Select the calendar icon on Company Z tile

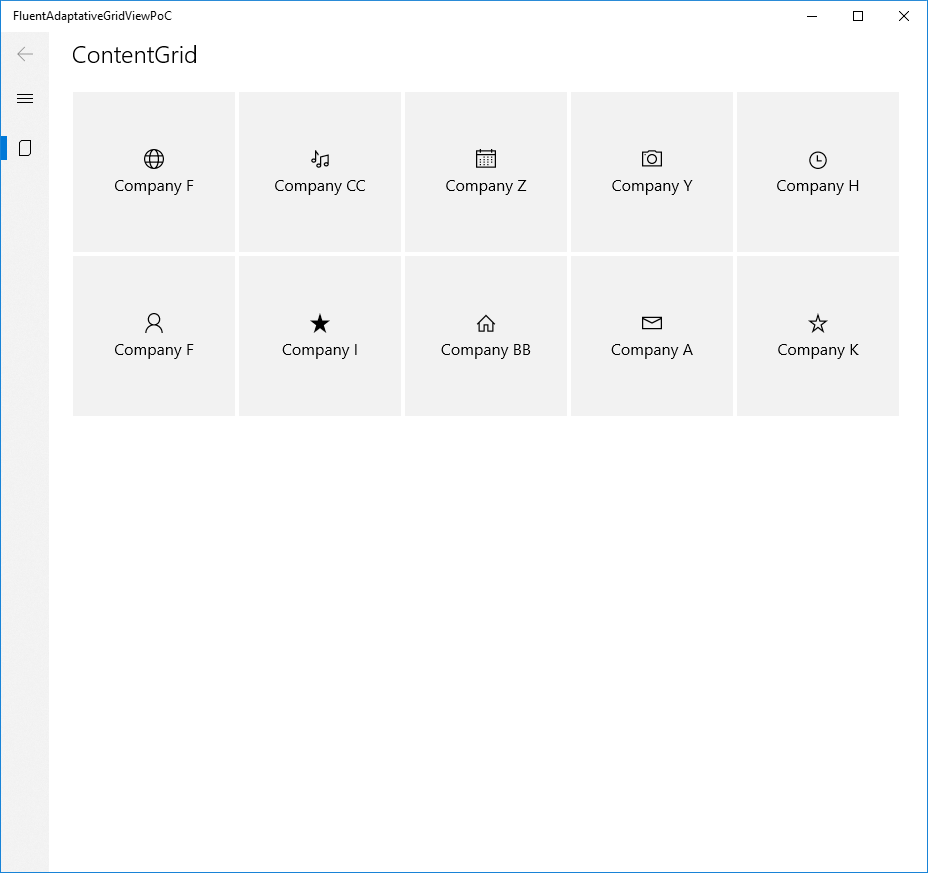pyautogui.click(x=485, y=158)
